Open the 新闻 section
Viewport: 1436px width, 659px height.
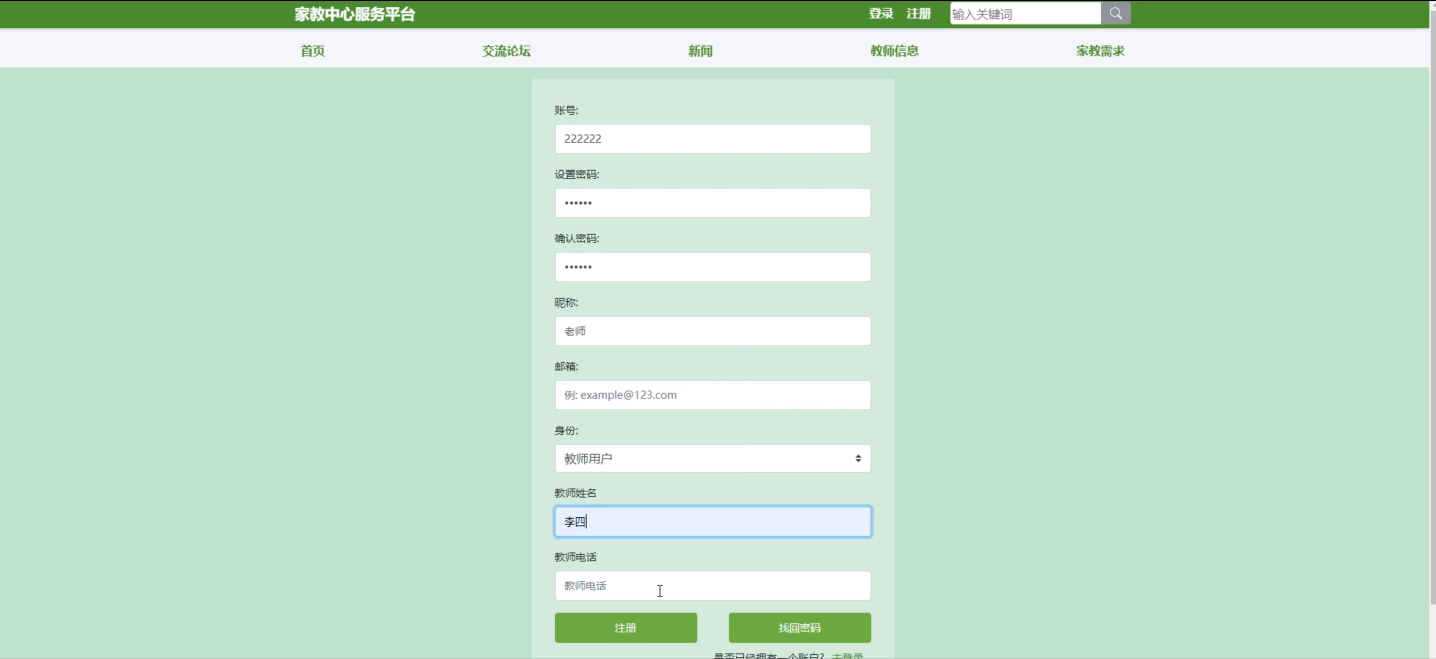click(700, 51)
